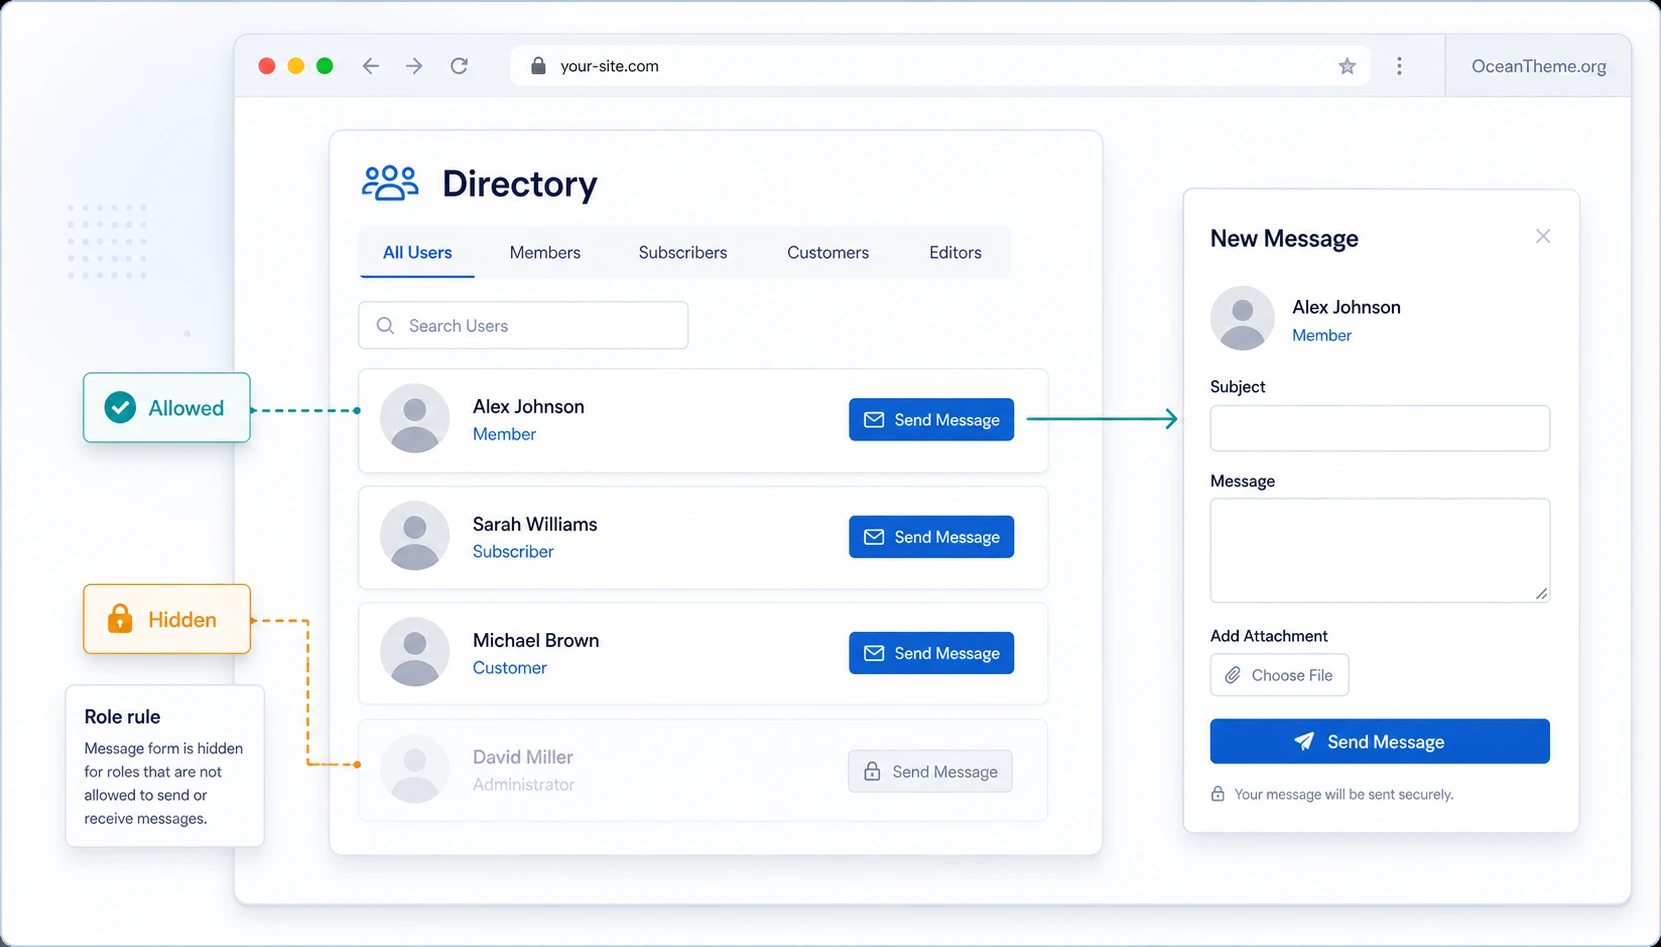This screenshot has height=947, width=1661.
Task: Click the Member role link under Alex Johnson in list
Action: coord(504,434)
